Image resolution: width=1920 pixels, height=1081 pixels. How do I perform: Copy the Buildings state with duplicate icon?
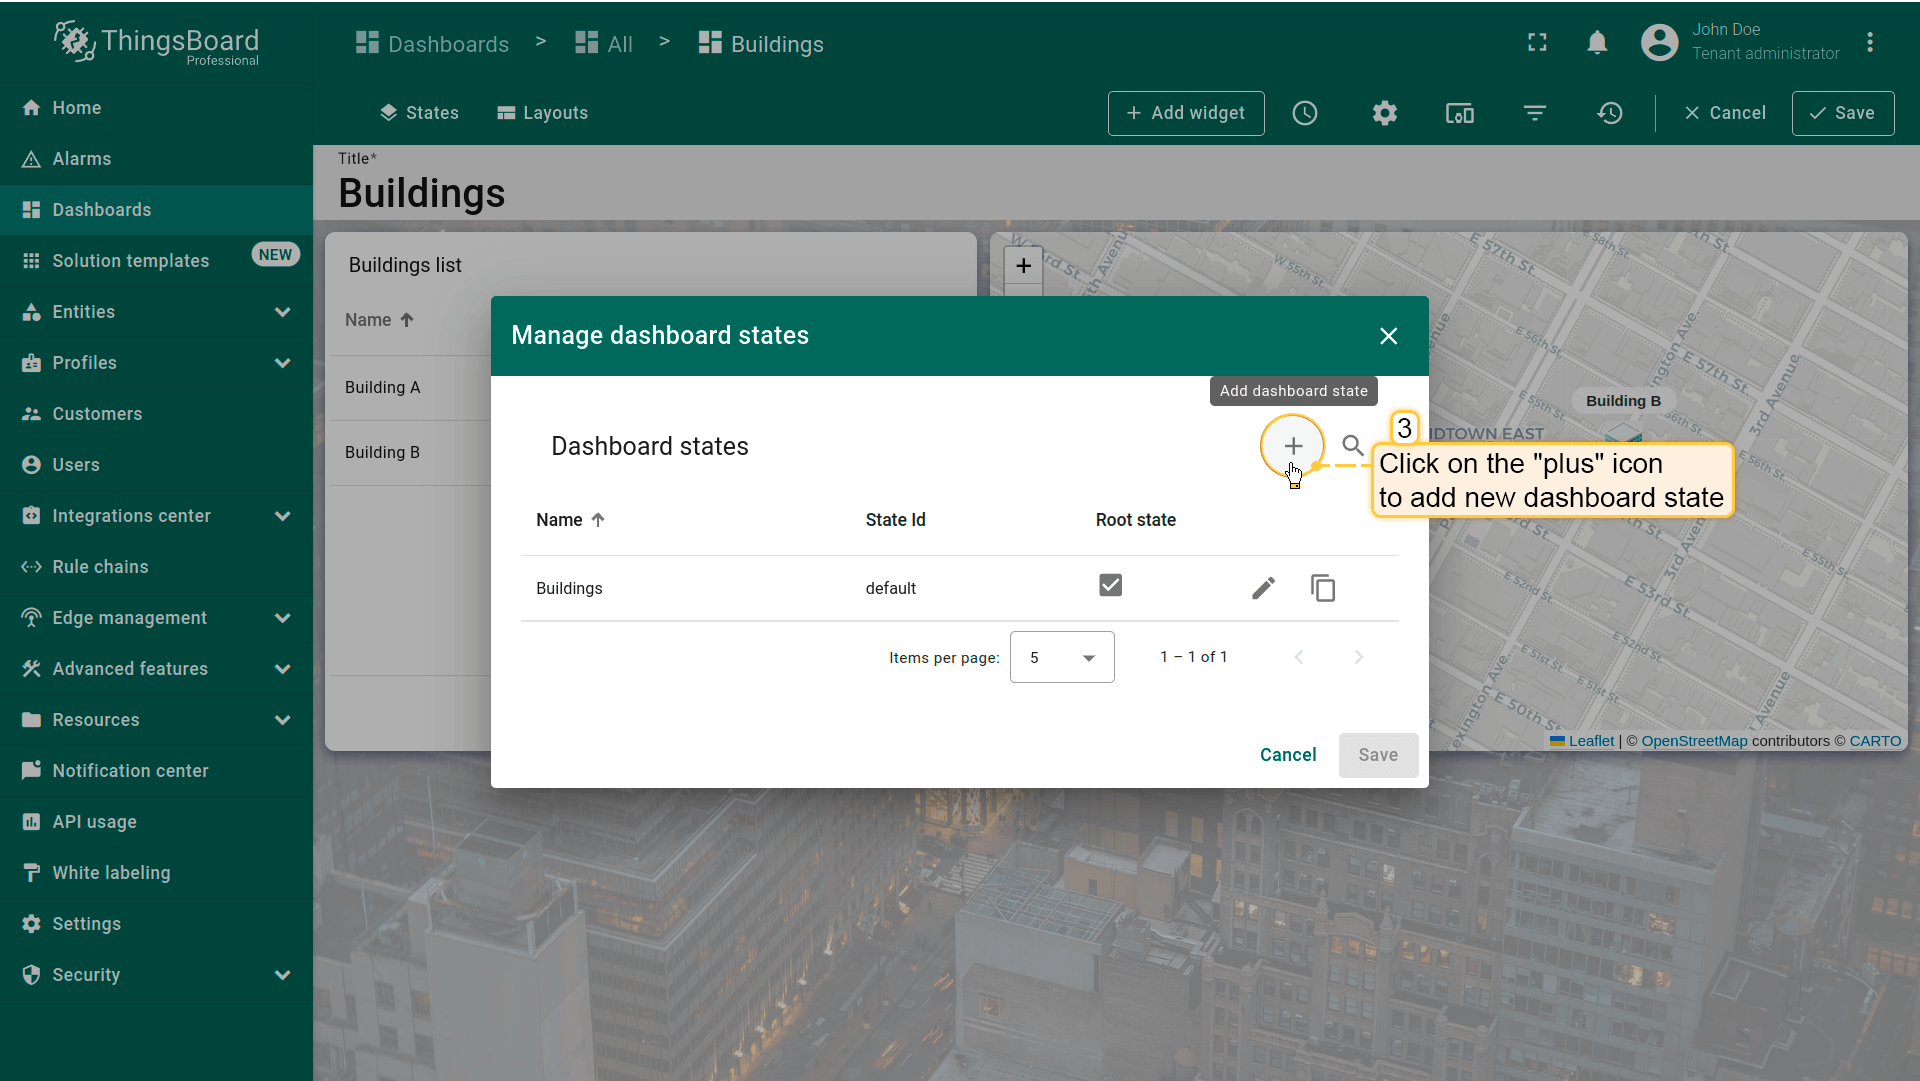[x=1323, y=588]
